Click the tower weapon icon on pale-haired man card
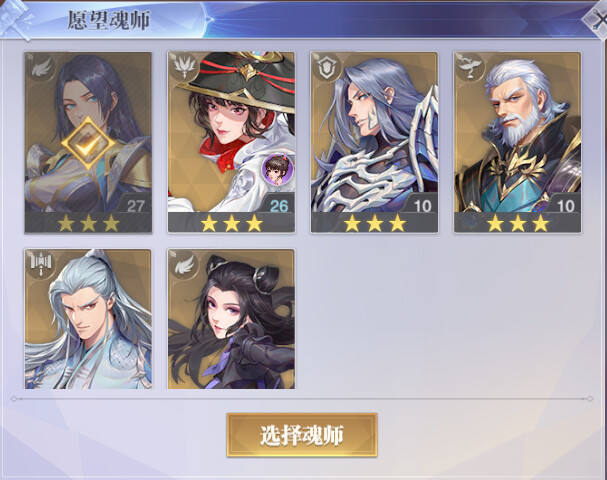 [x=41, y=264]
